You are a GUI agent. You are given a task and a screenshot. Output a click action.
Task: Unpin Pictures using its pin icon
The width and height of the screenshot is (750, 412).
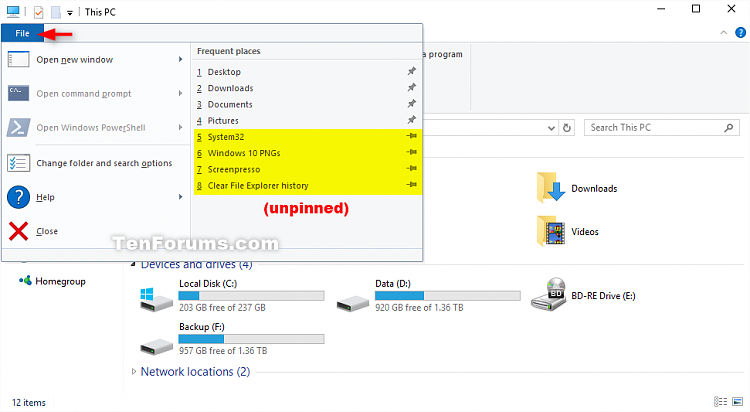[411, 120]
